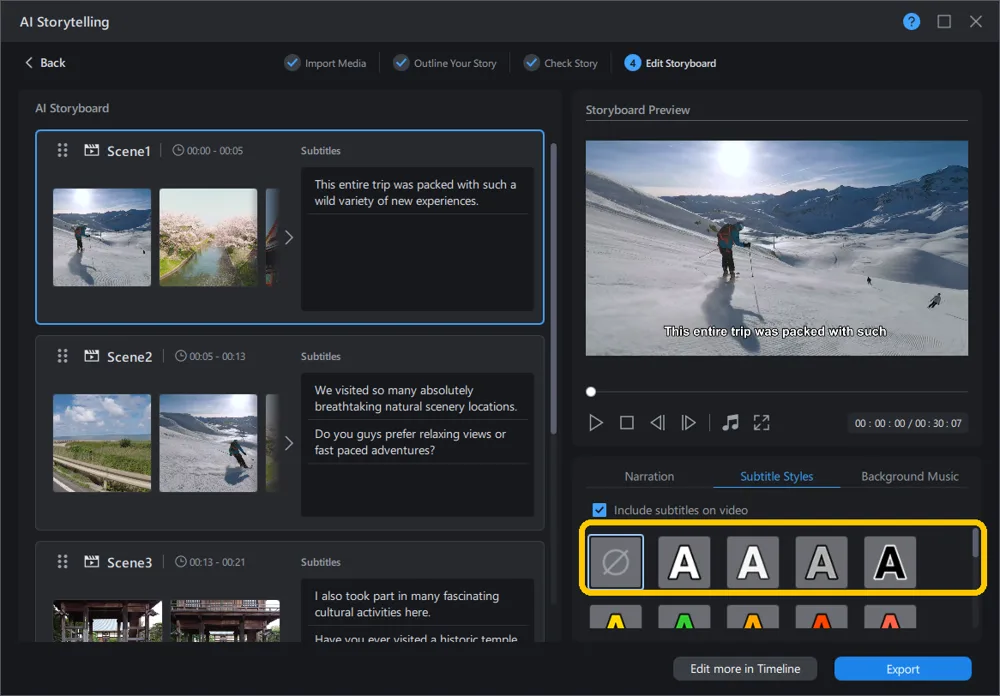Open the help question mark icon

point(911,22)
